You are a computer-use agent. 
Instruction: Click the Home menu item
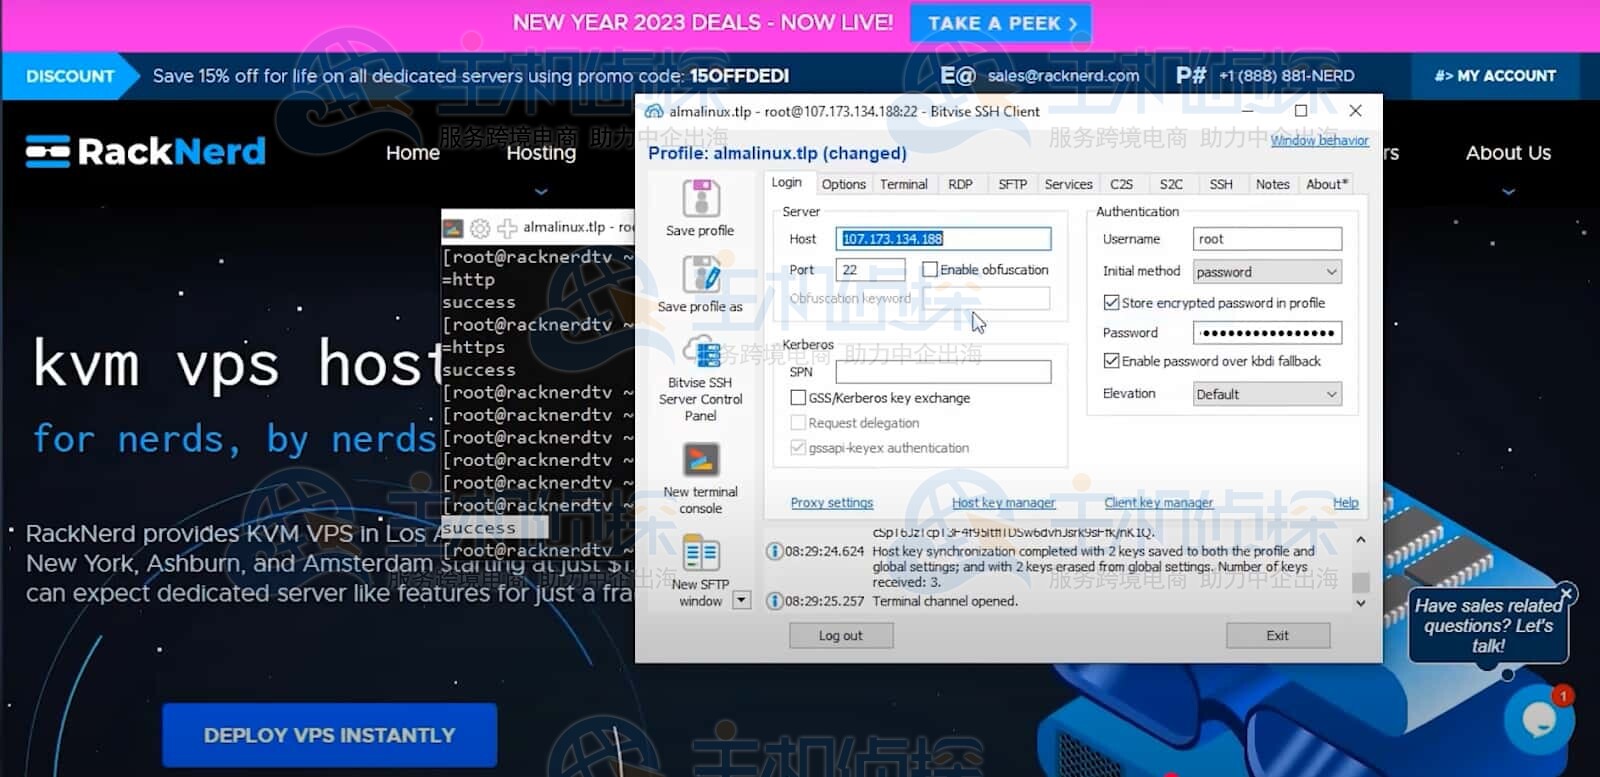coord(413,153)
